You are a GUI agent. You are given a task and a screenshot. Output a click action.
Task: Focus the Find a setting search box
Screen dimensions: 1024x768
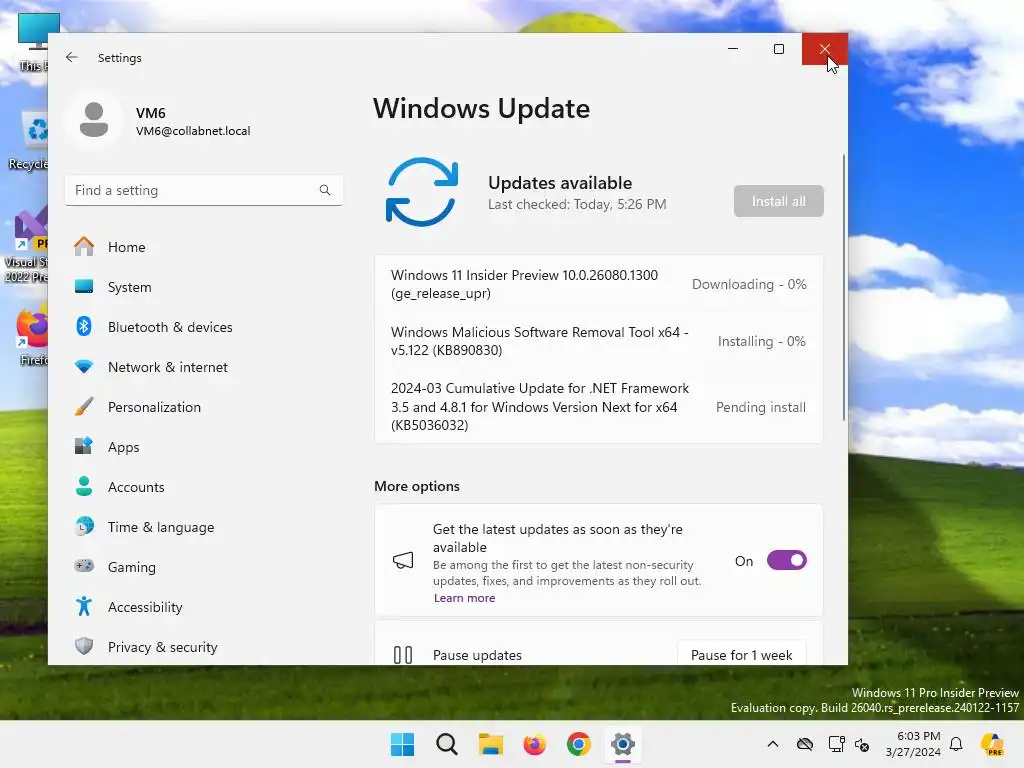coord(204,190)
